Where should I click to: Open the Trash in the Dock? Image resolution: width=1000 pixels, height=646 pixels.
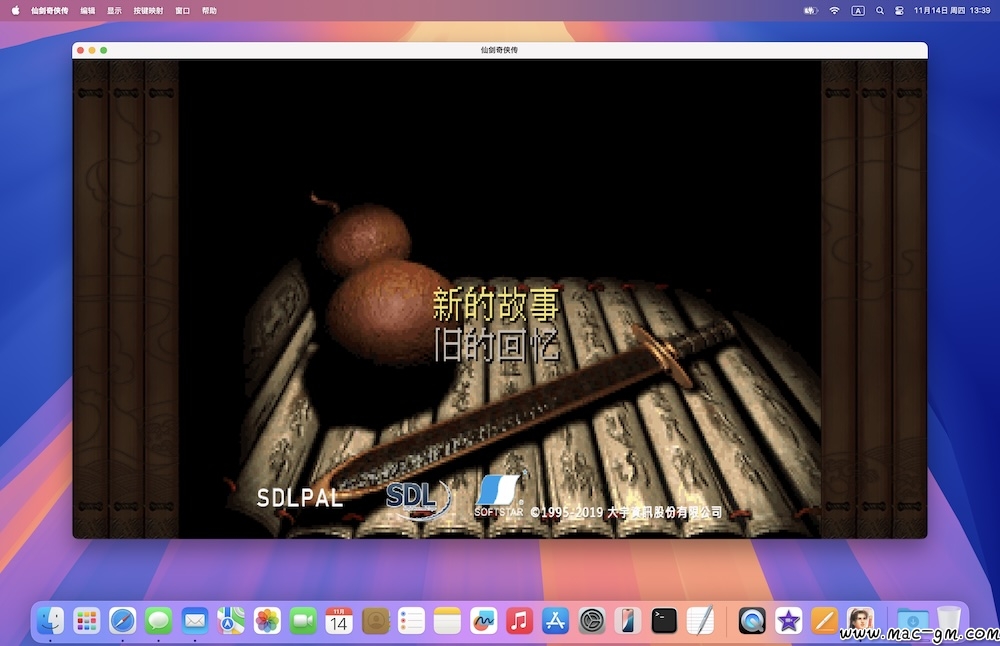949,620
